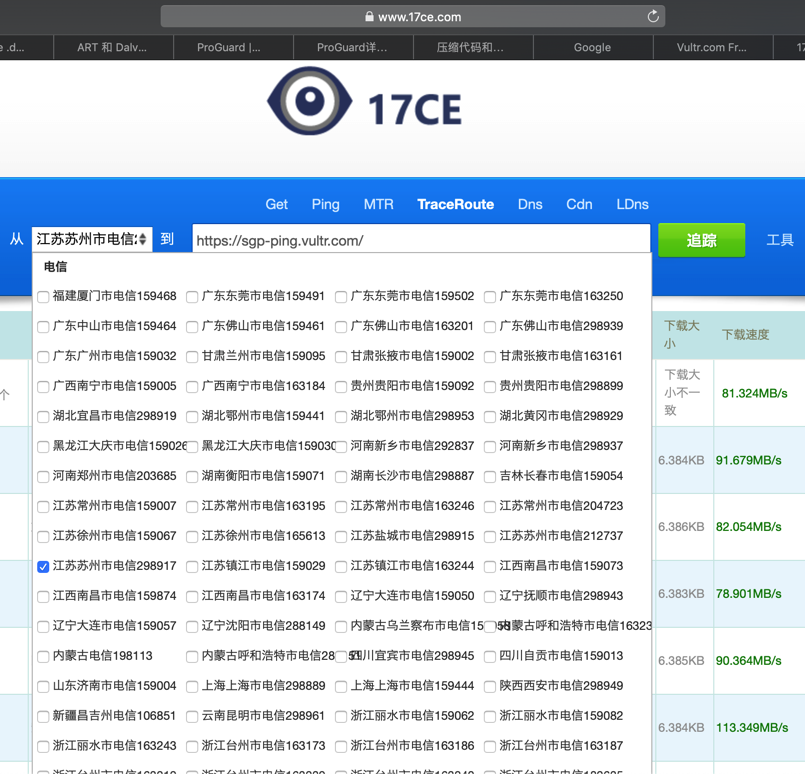Switch to the Google browser tab
Screen dimensions: 805x774
tap(593, 47)
